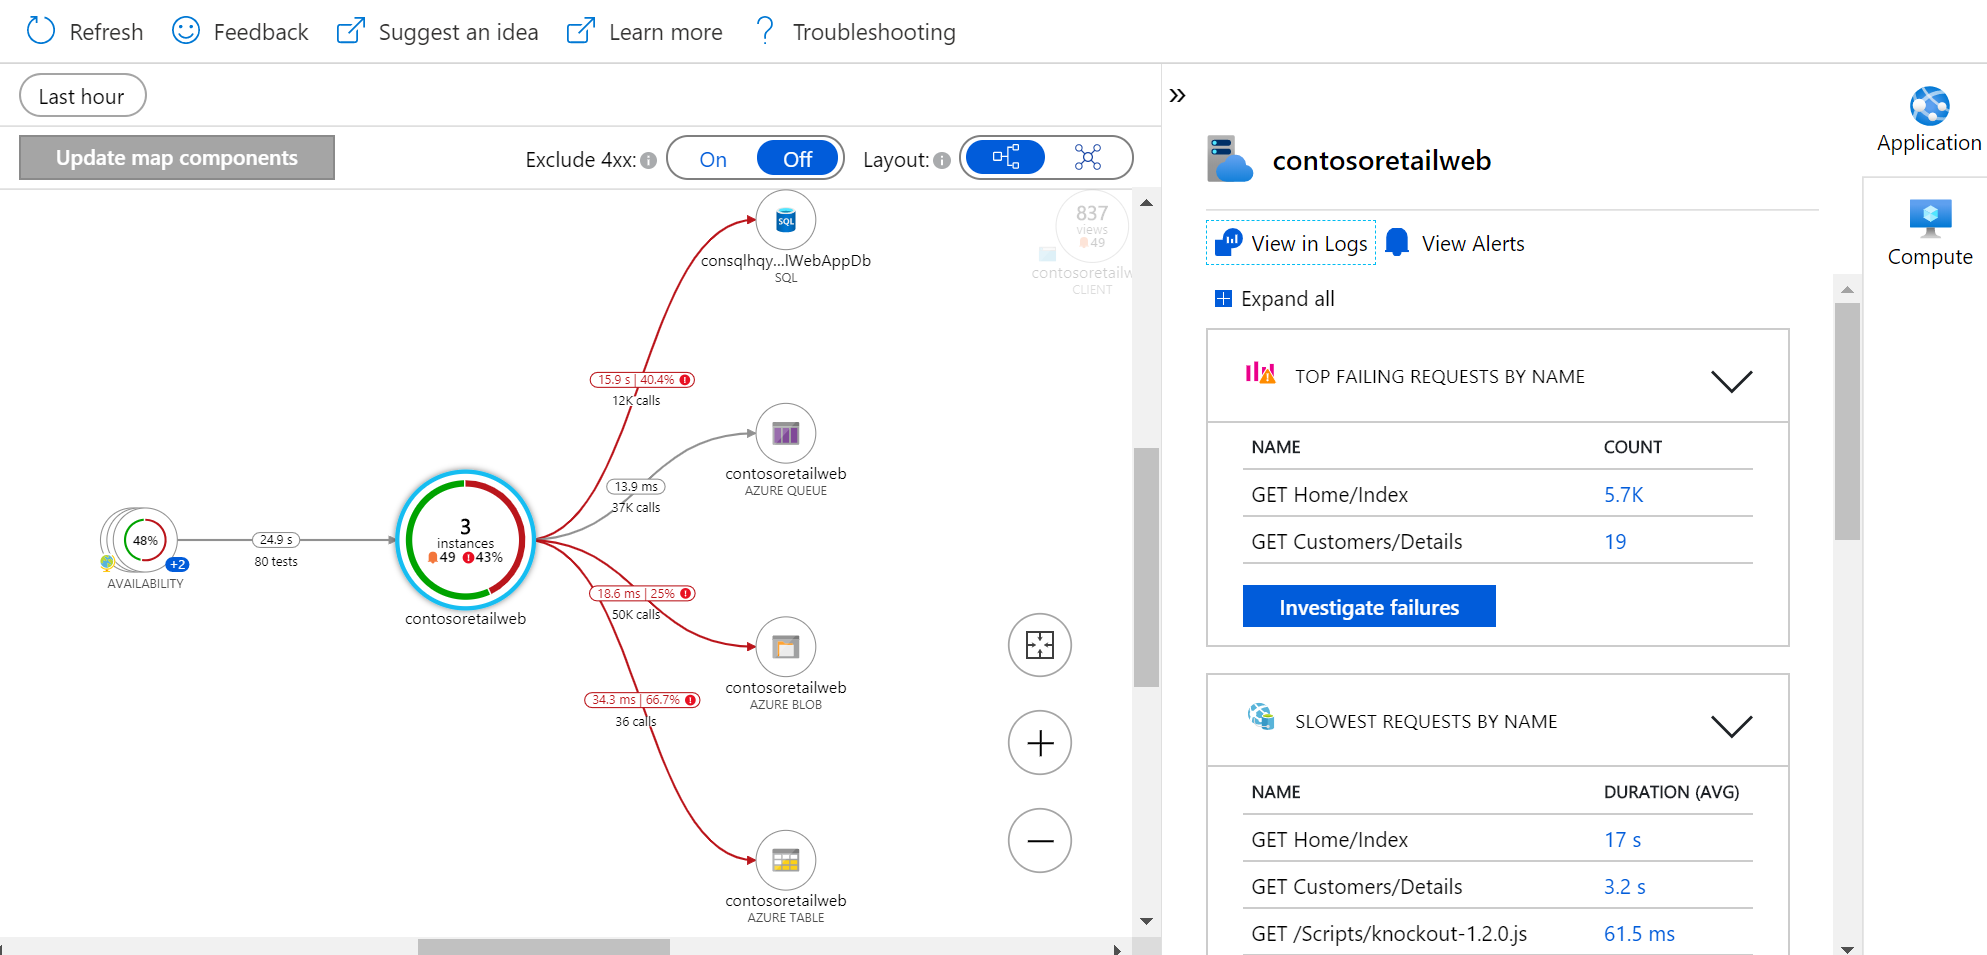Collapse Slowest Requests By Name section
This screenshot has height=955, width=1987.
[x=1731, y=726]
